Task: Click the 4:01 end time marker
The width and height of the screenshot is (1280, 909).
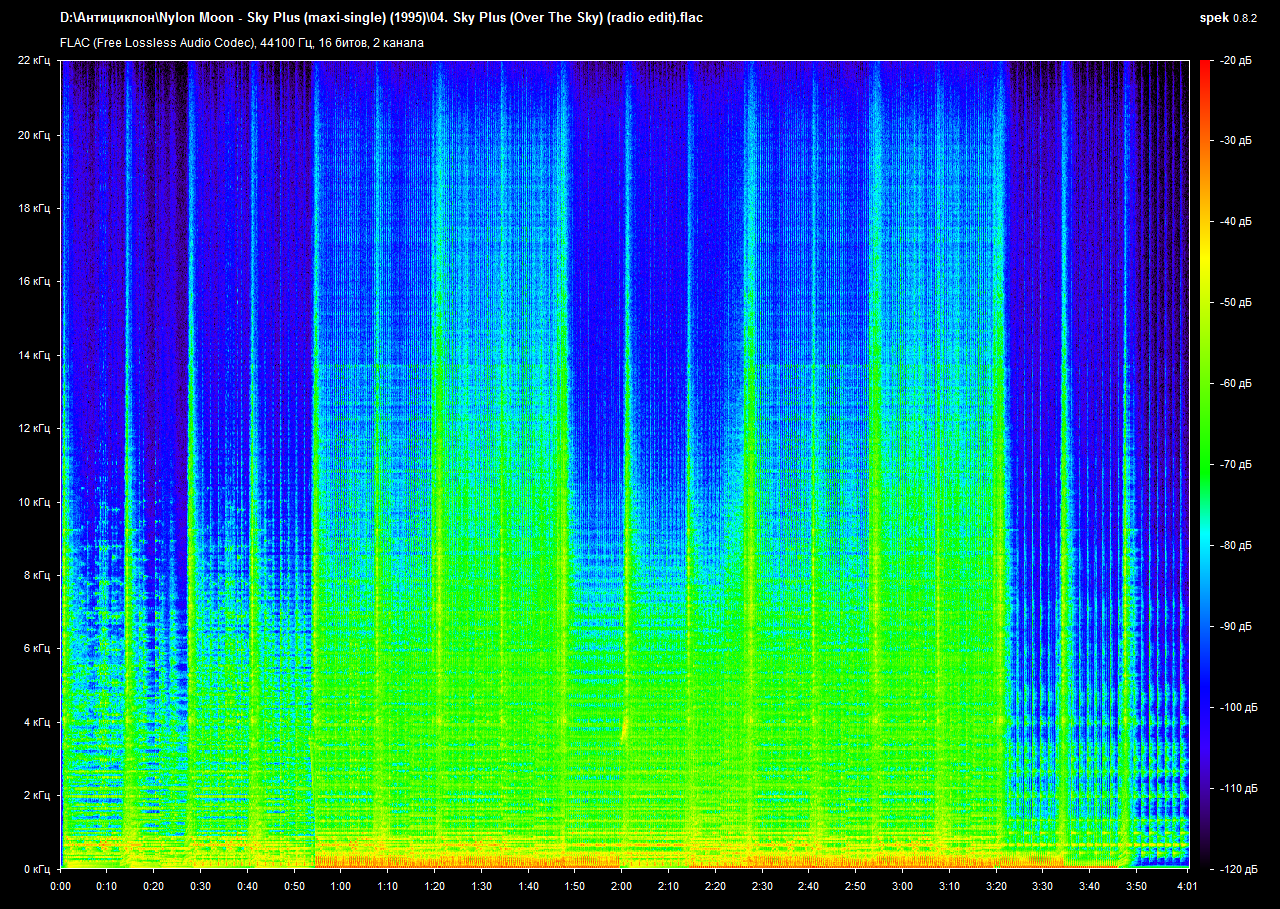Action: pos(1186,886)
